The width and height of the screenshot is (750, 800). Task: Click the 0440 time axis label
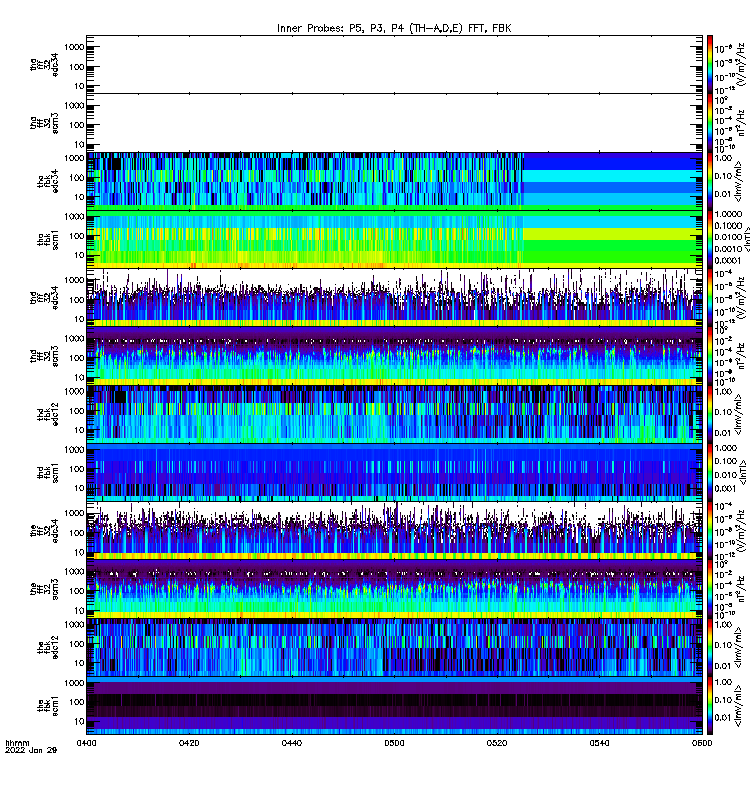tap(291, 743)
